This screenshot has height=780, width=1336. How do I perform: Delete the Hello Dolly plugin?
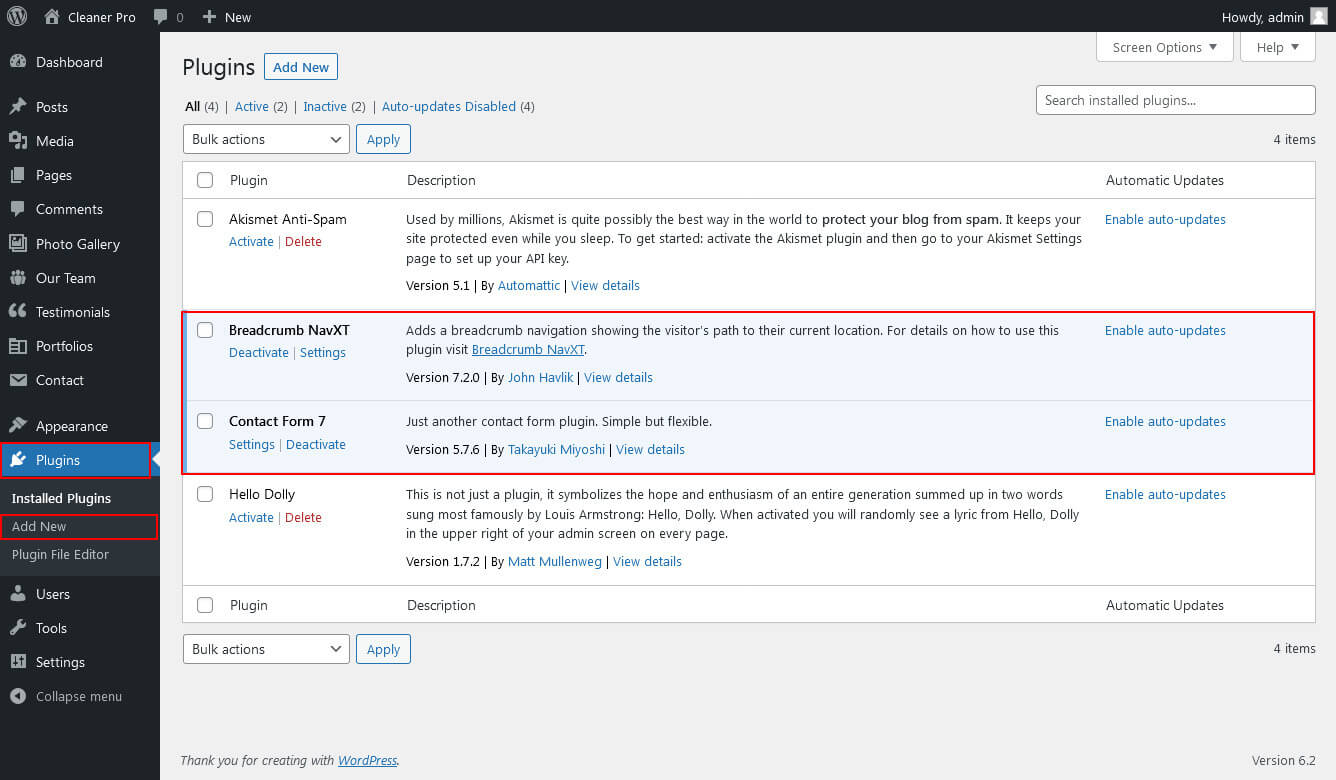pos(303,517)
